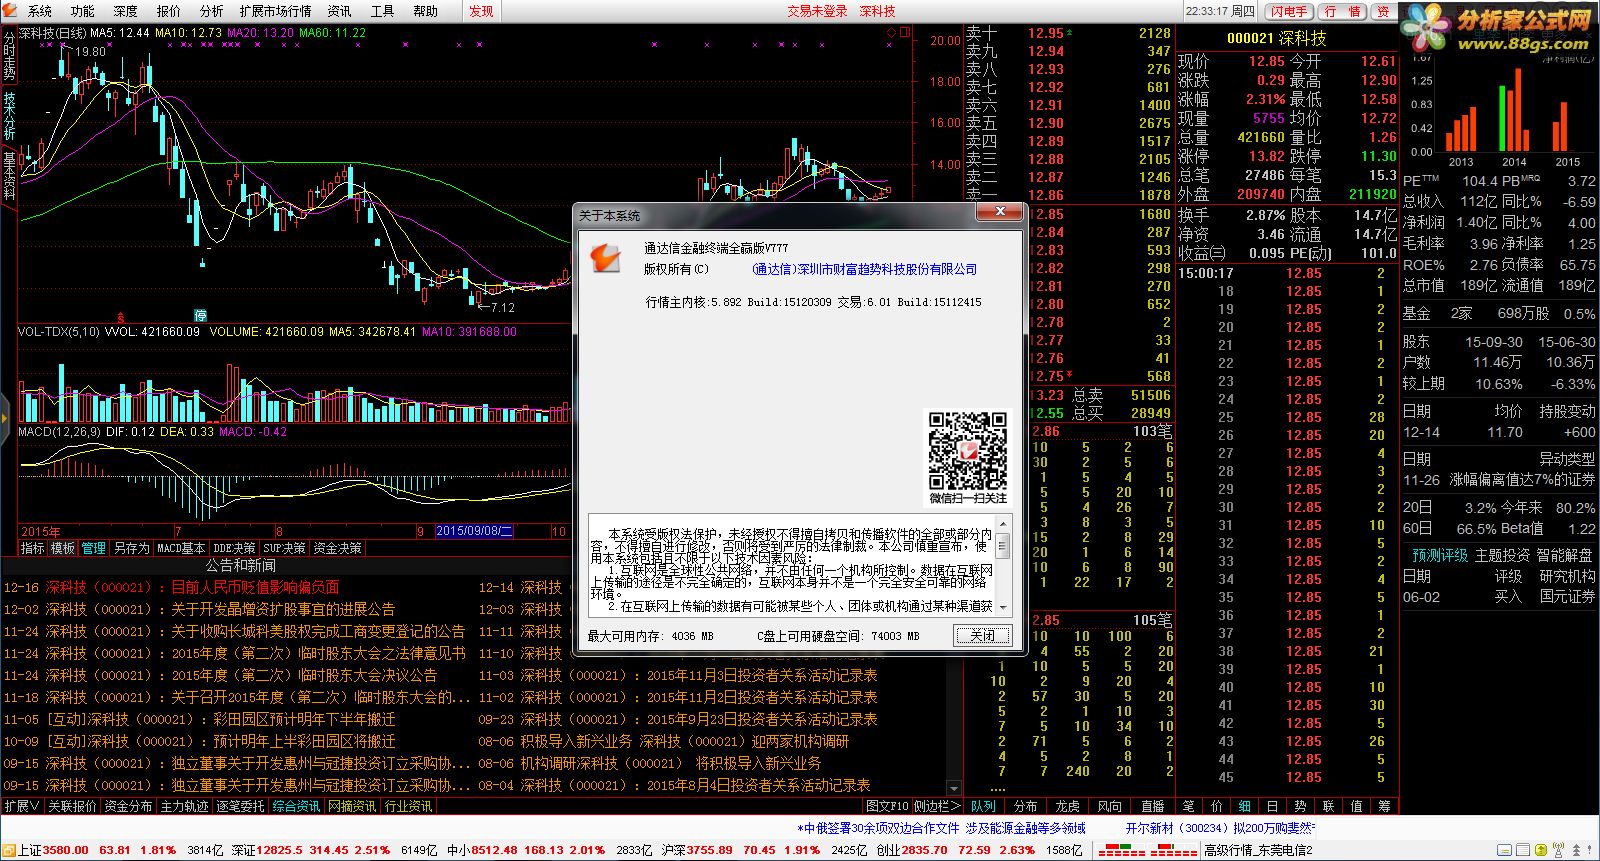Click 交易未登录 status text
Viewport: 1600px width, 861px height.
(x=817, y=11)
